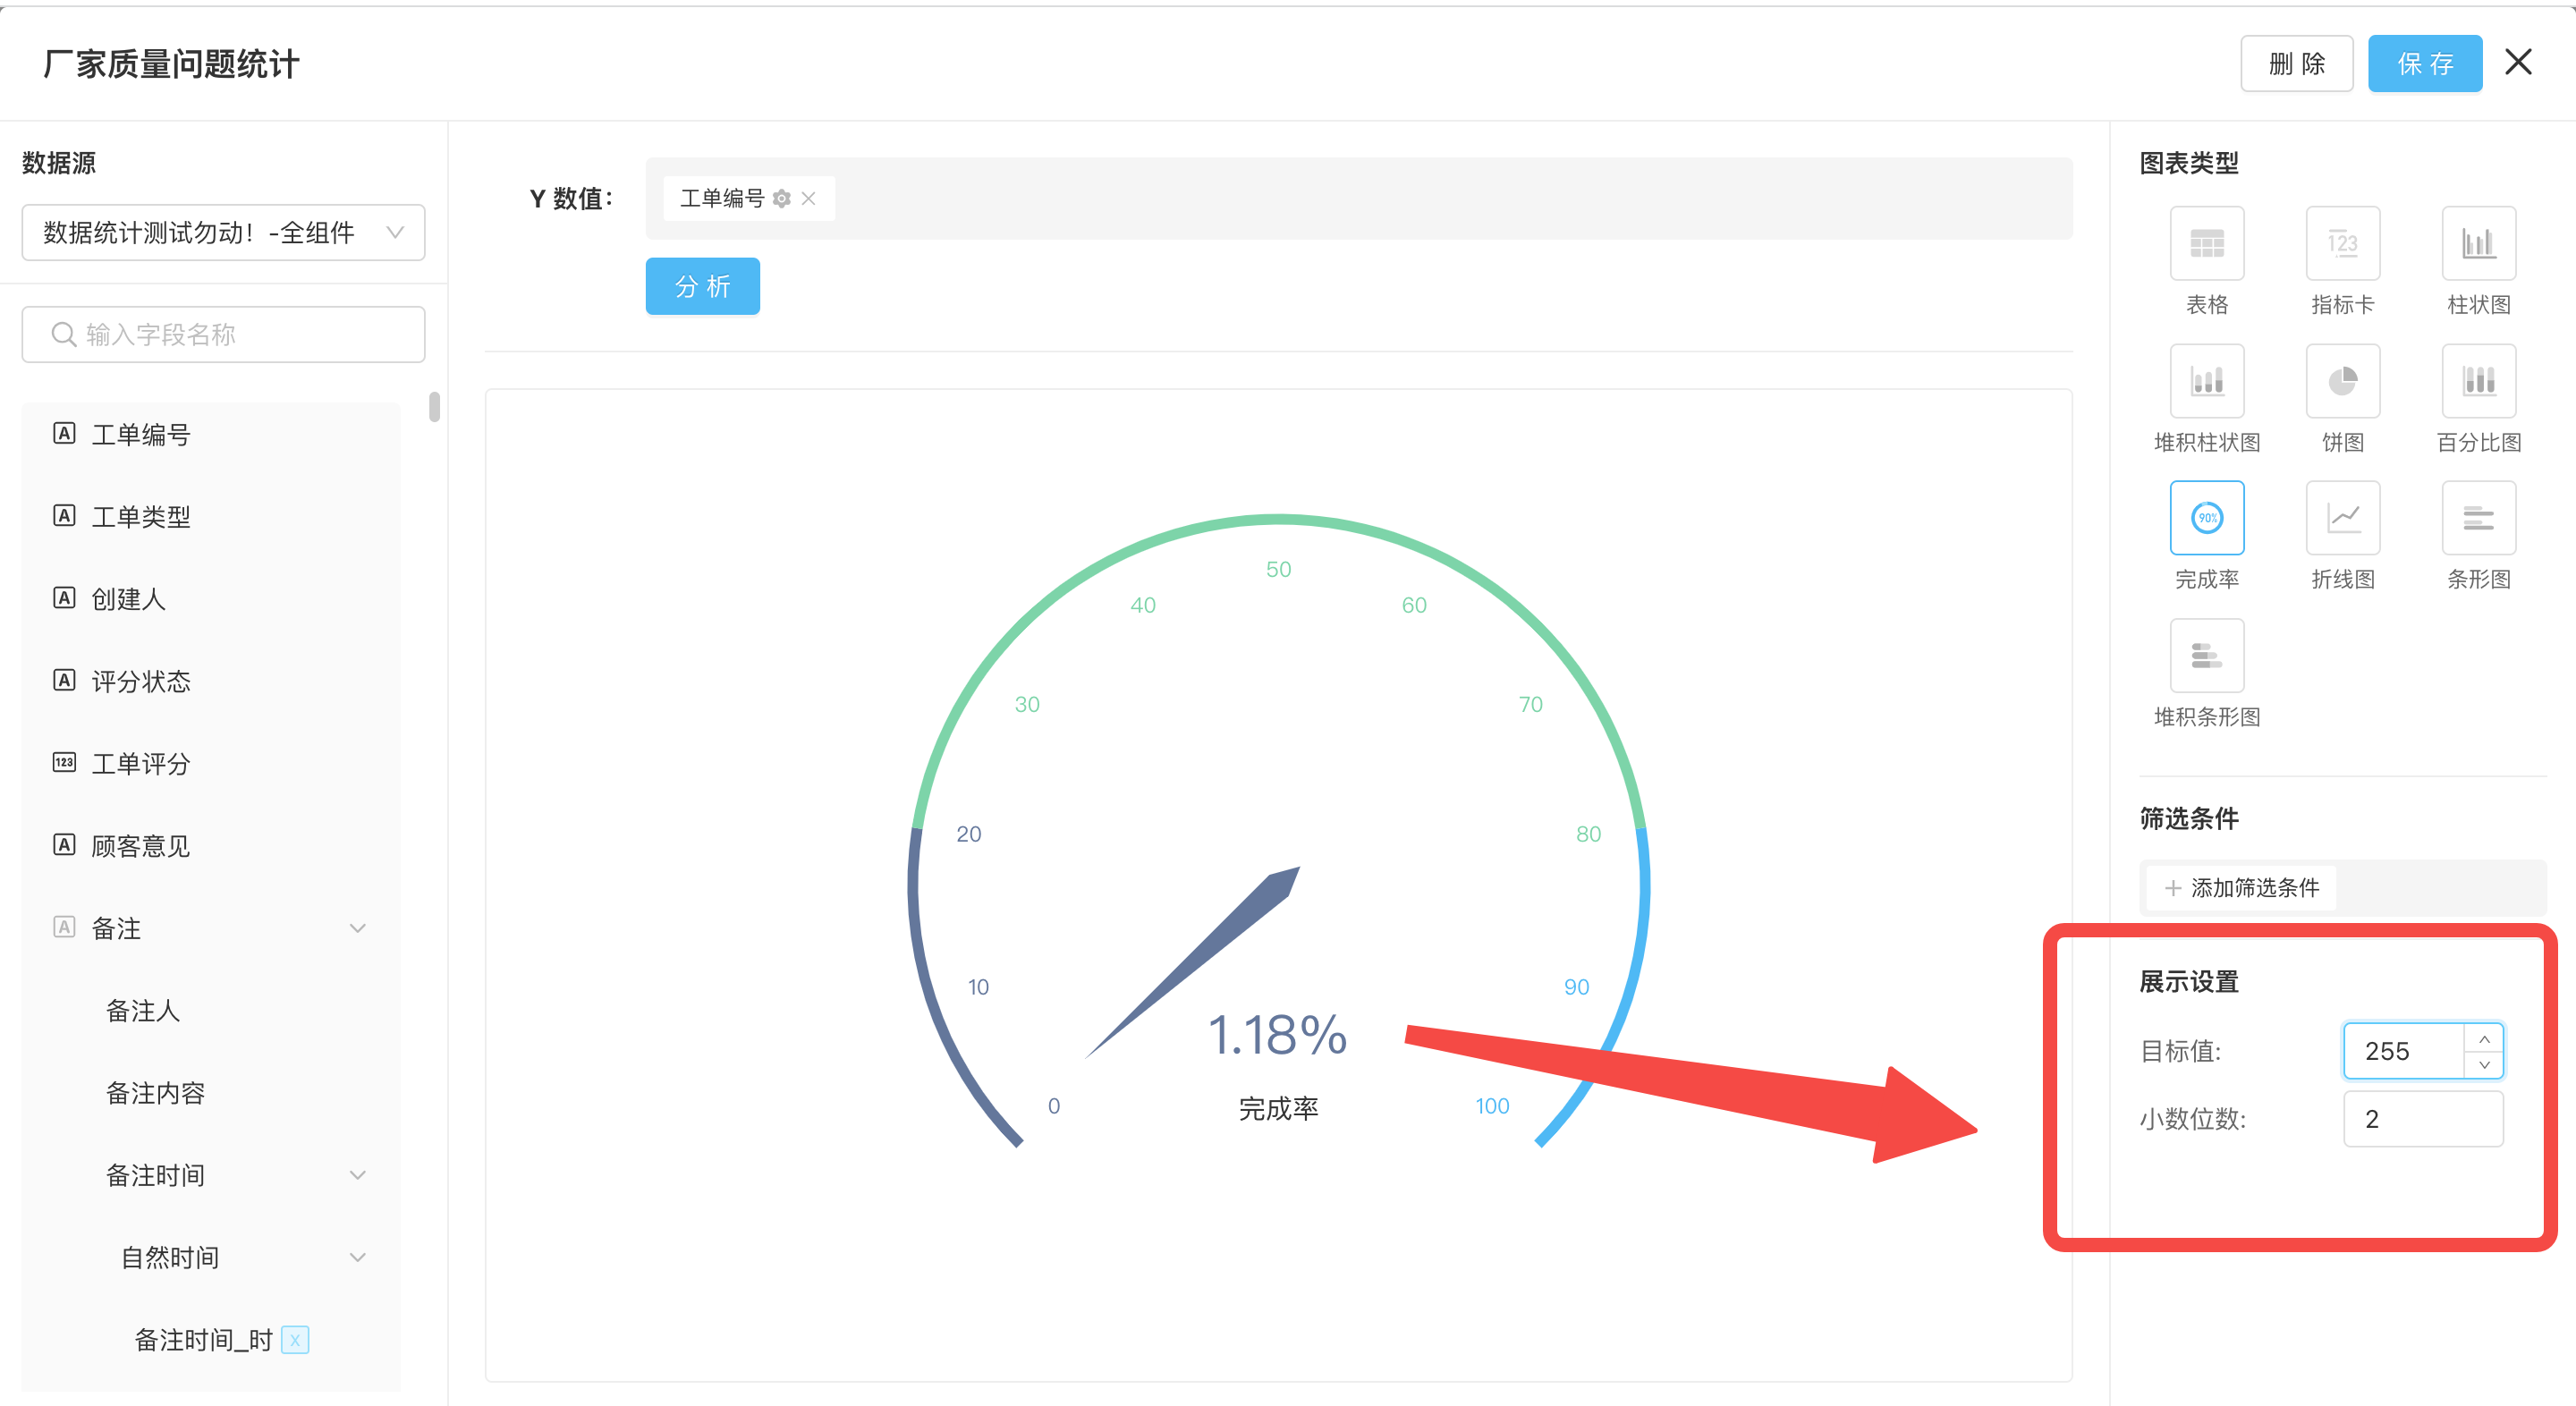Click the search magnifier in the field name box
Image resolution: width=2576 pixels, height=1406 pixels.
[x=63, y=334]
